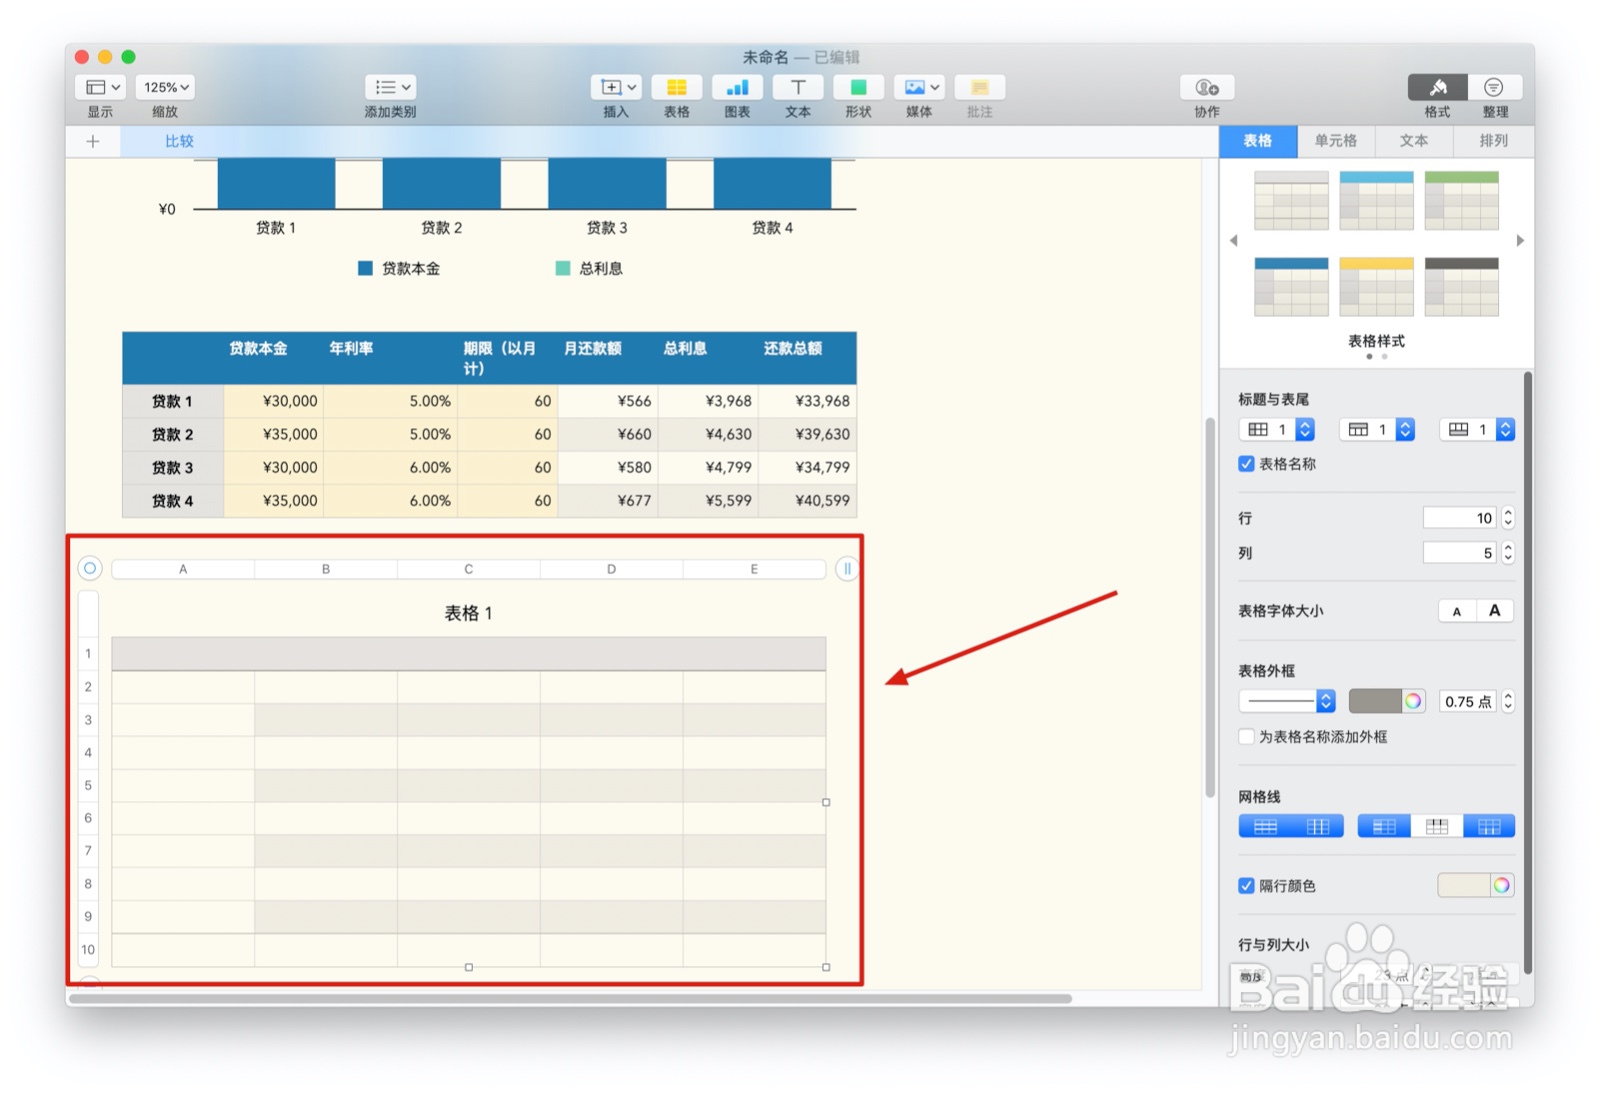Choose the dark-blue header table style
1600x1093 pixels.
[x=1291, y=287]
